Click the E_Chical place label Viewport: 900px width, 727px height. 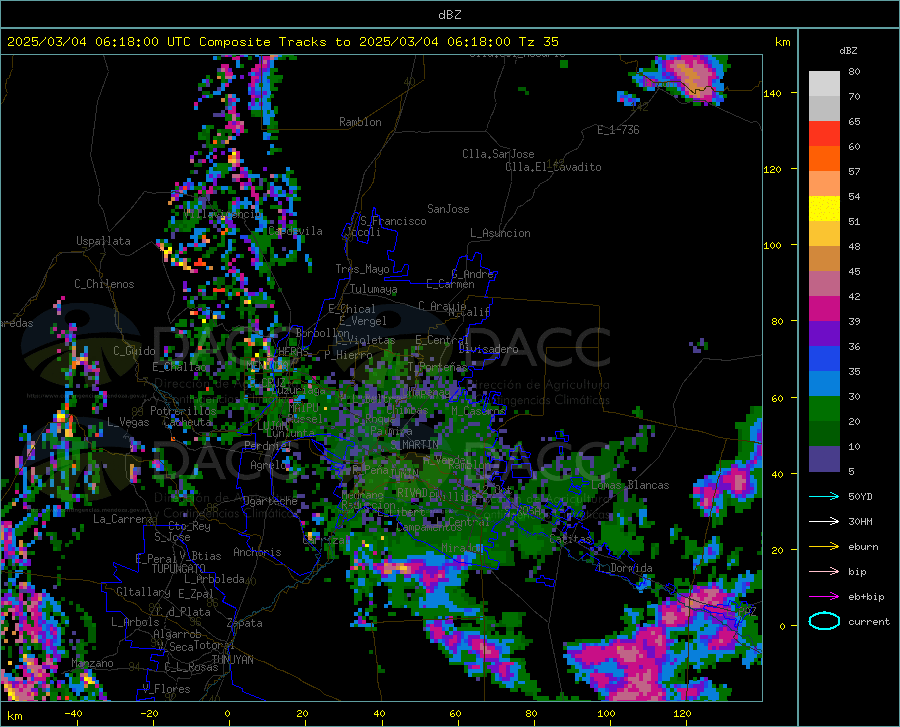coord(352,309)
